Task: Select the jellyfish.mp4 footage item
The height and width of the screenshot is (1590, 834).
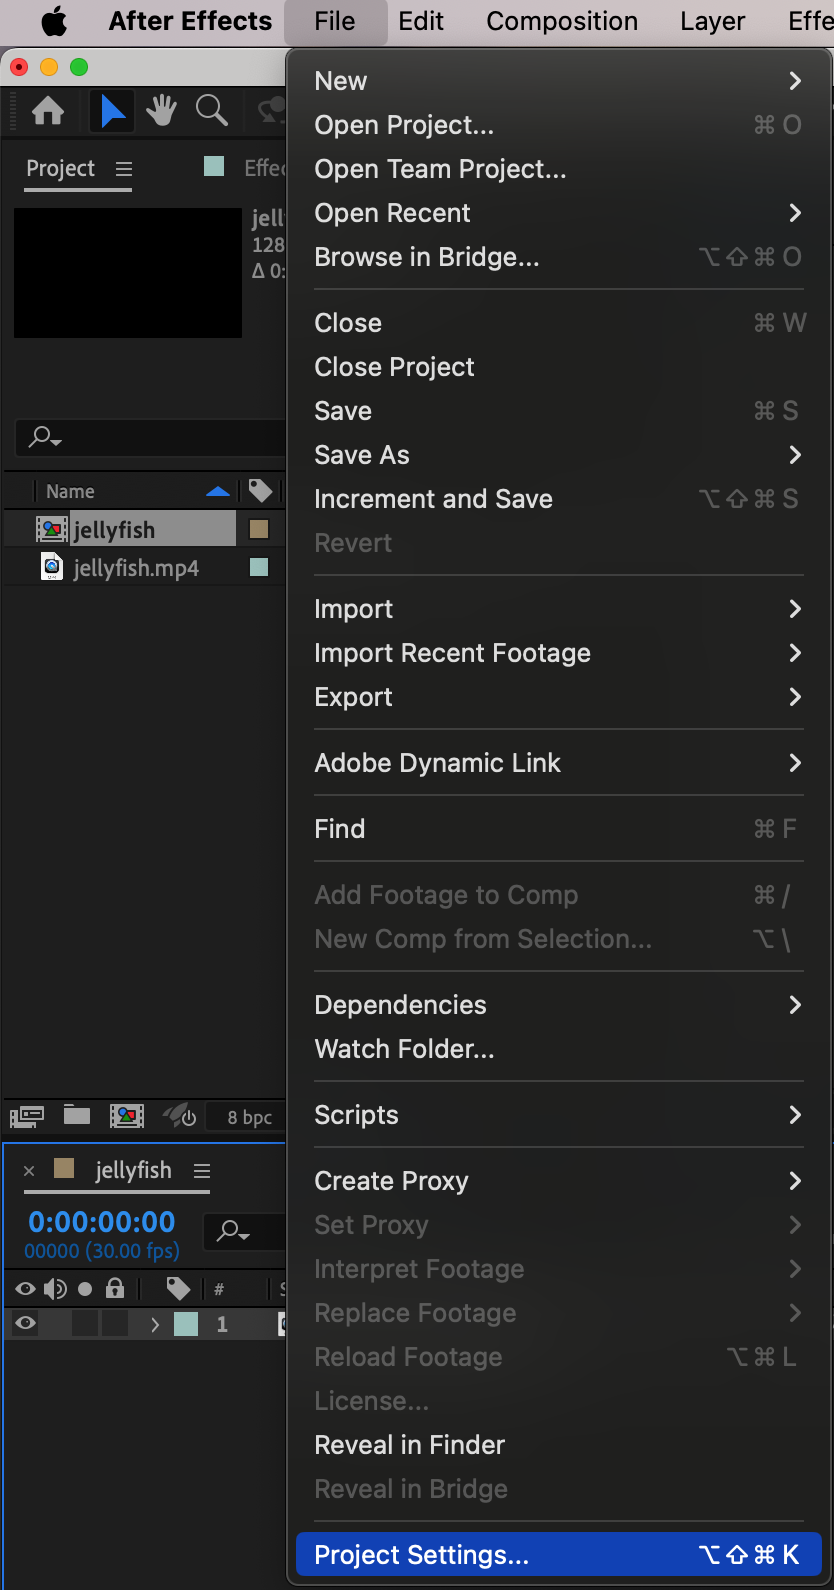Action: click(x=136, y=568)
